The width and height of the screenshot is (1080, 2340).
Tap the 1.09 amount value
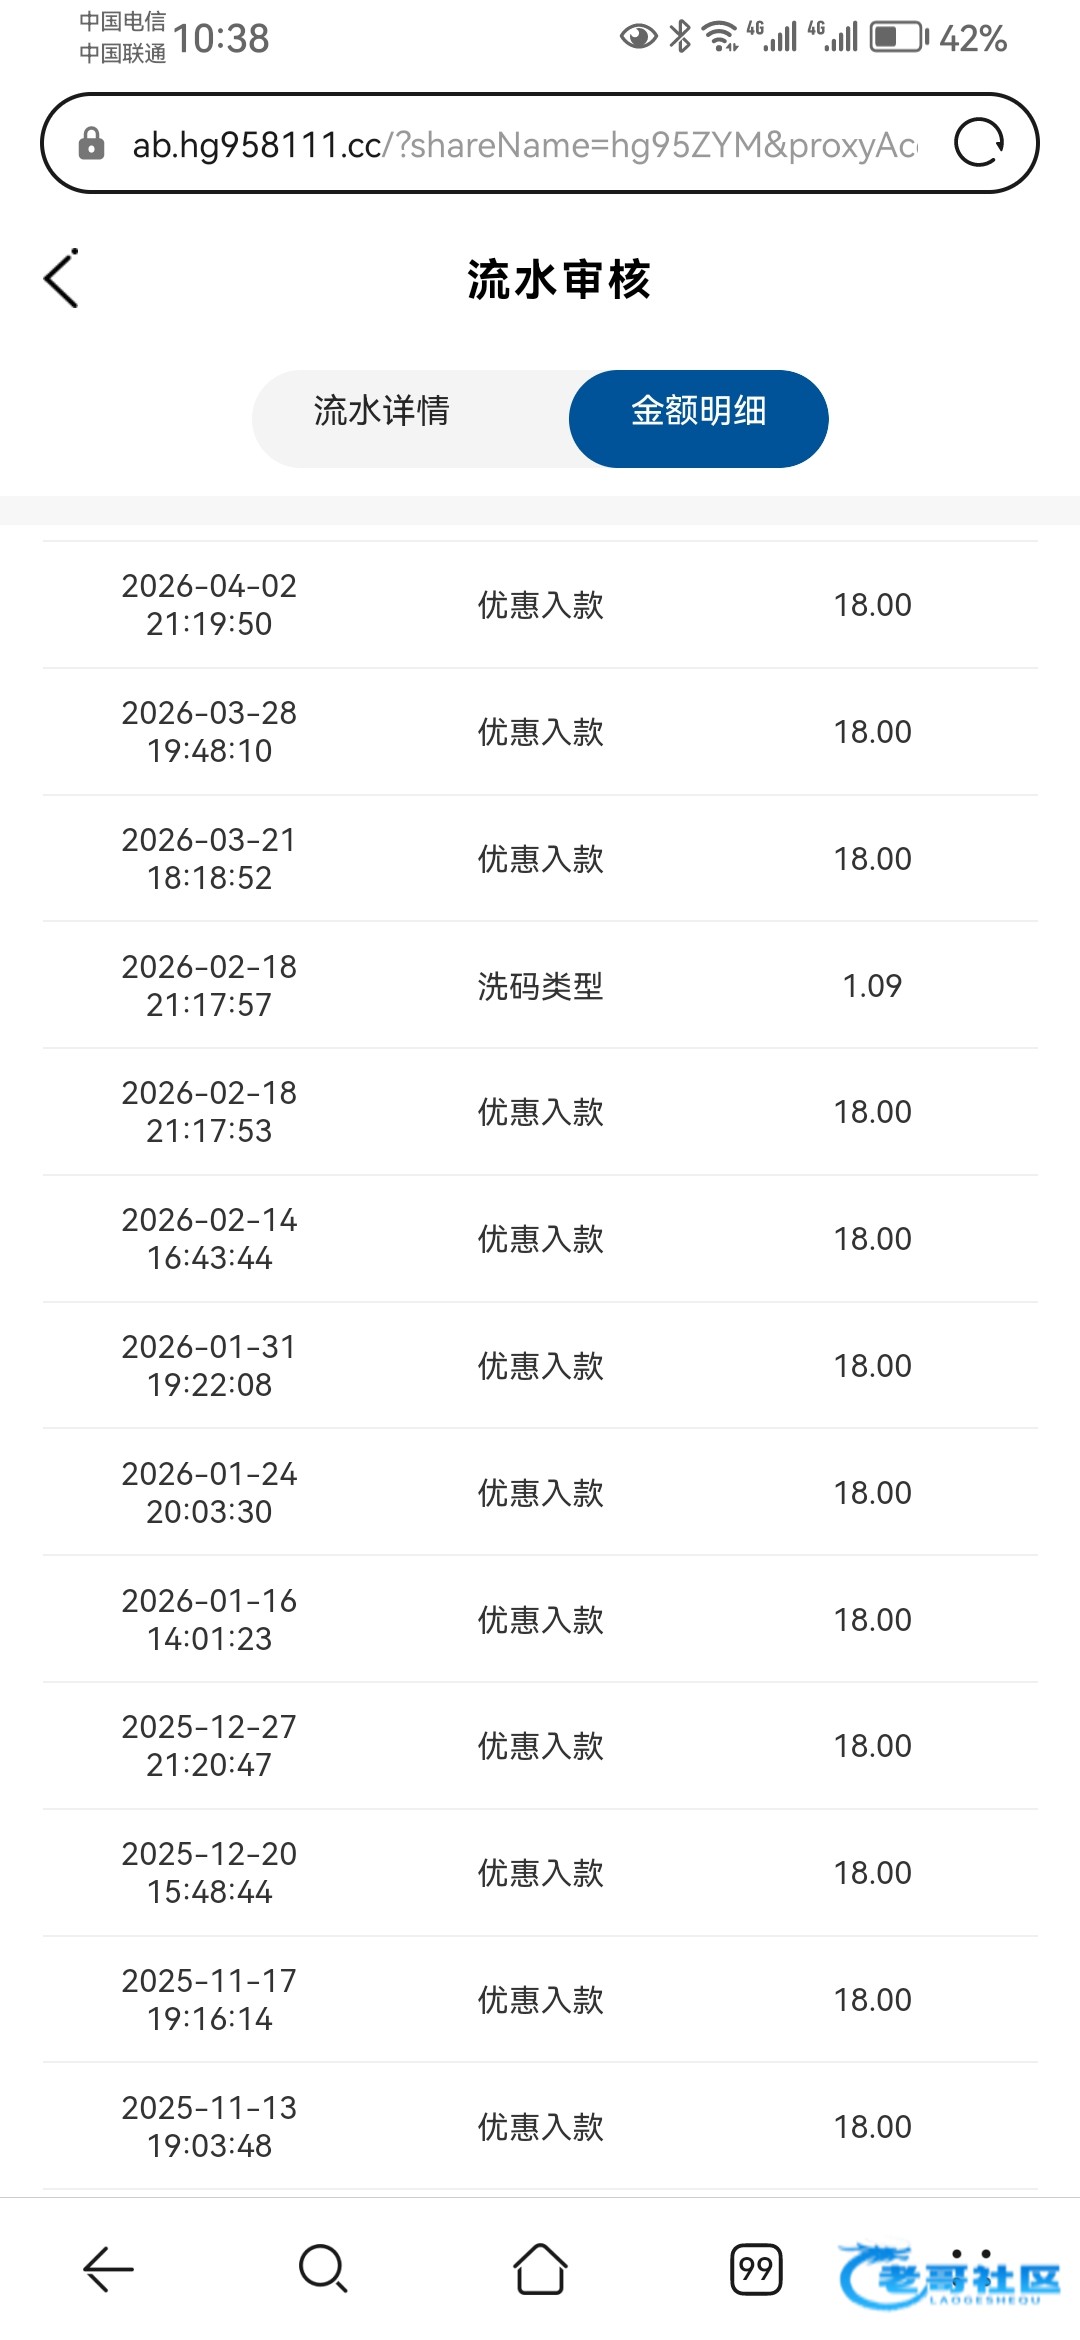point(872,986)
